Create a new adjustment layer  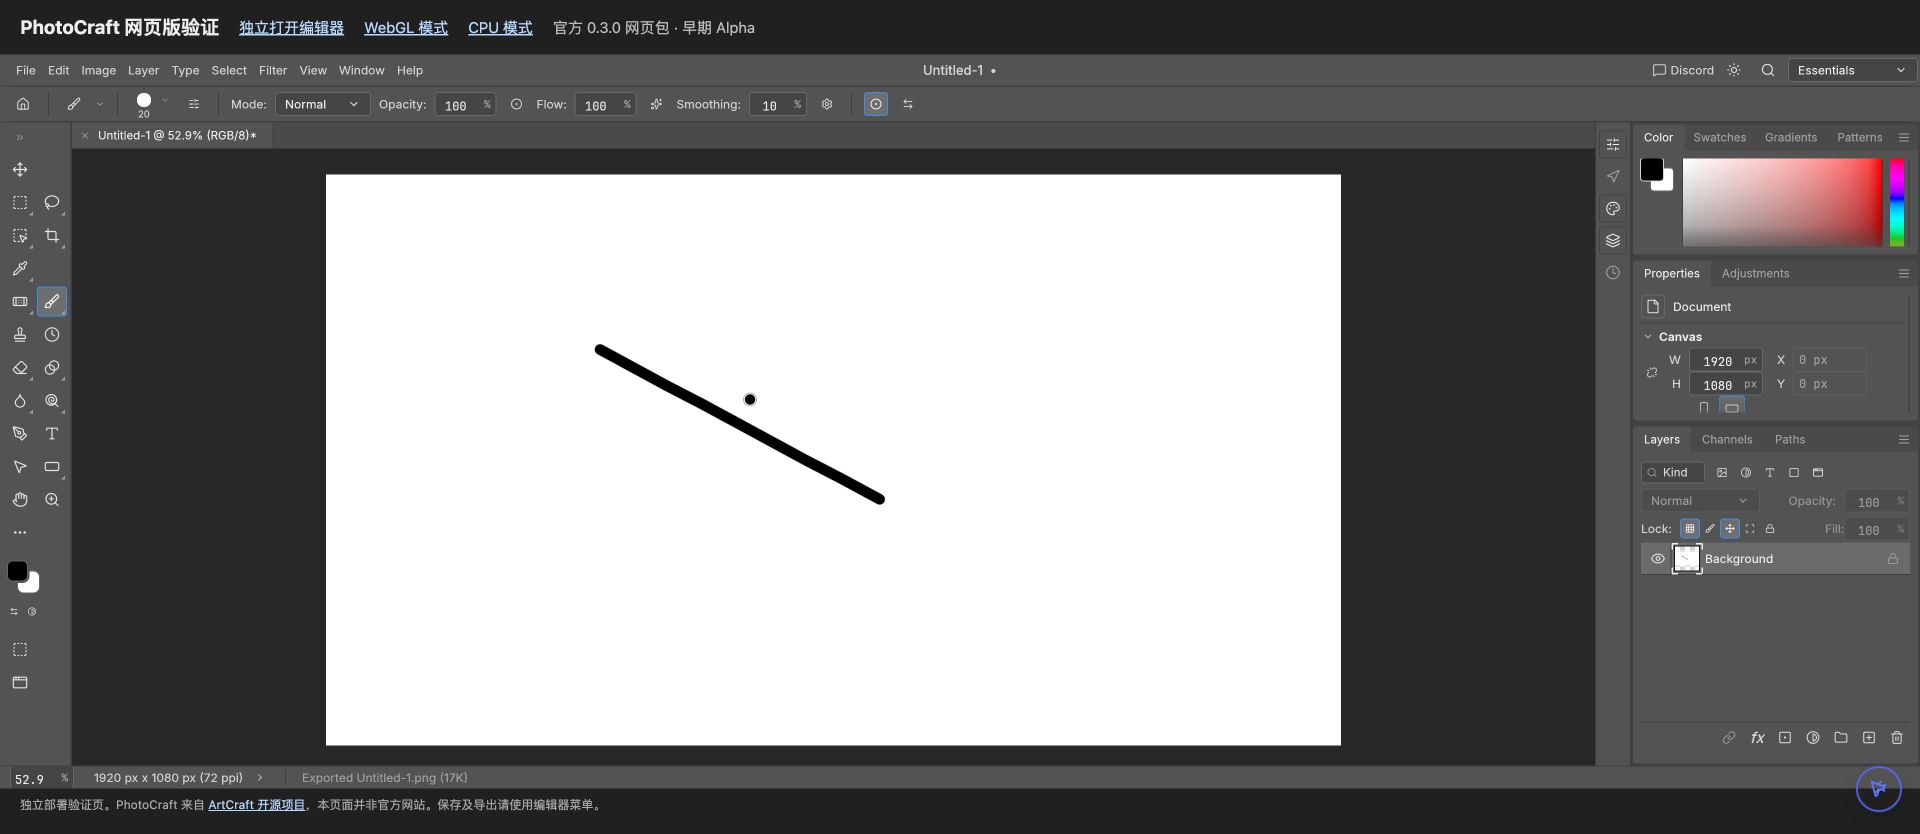click(1813, 738)
